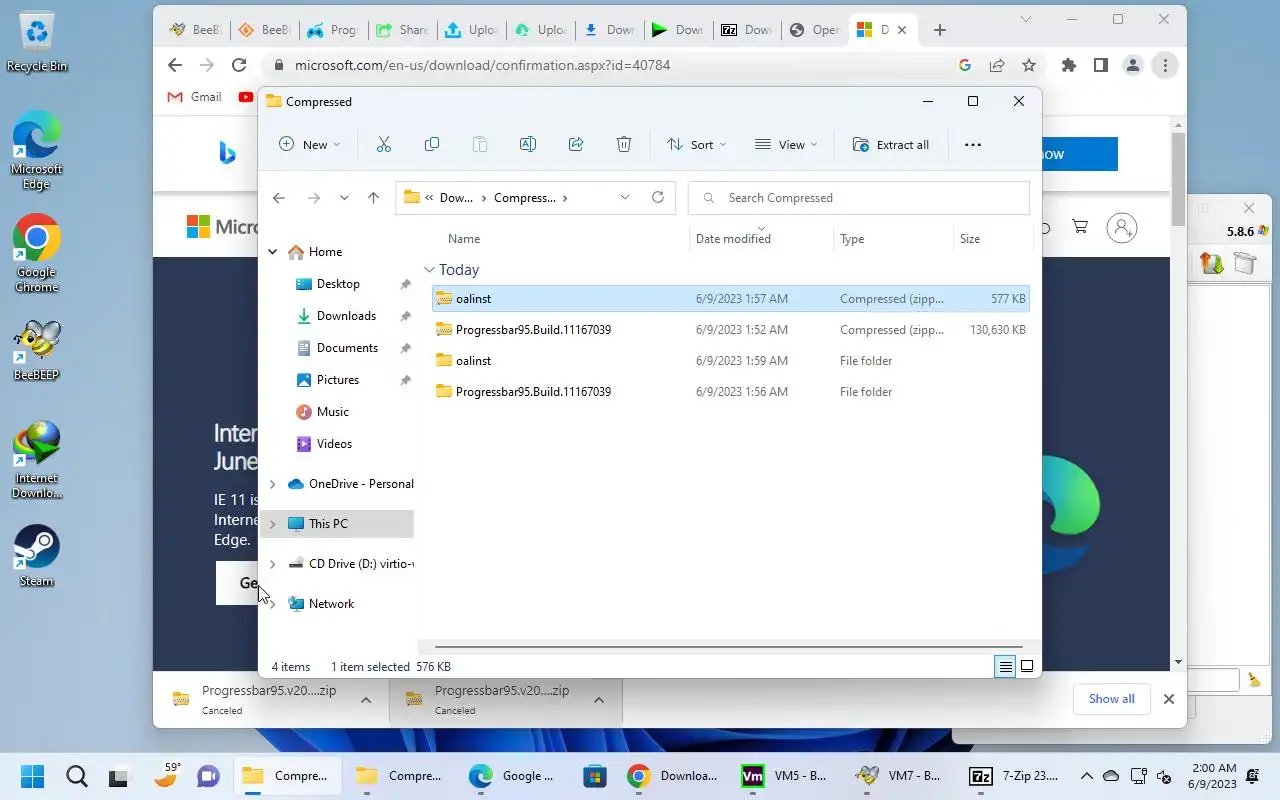Open Chrome three-dot menu
Image resolution: width=1280 pixels, height=800 pixels.
(x=1165, y=65)
